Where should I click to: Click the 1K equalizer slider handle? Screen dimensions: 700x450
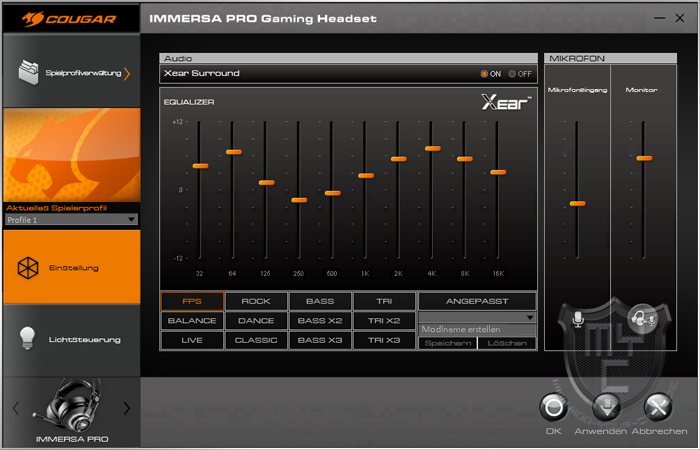tap(366, 175)
